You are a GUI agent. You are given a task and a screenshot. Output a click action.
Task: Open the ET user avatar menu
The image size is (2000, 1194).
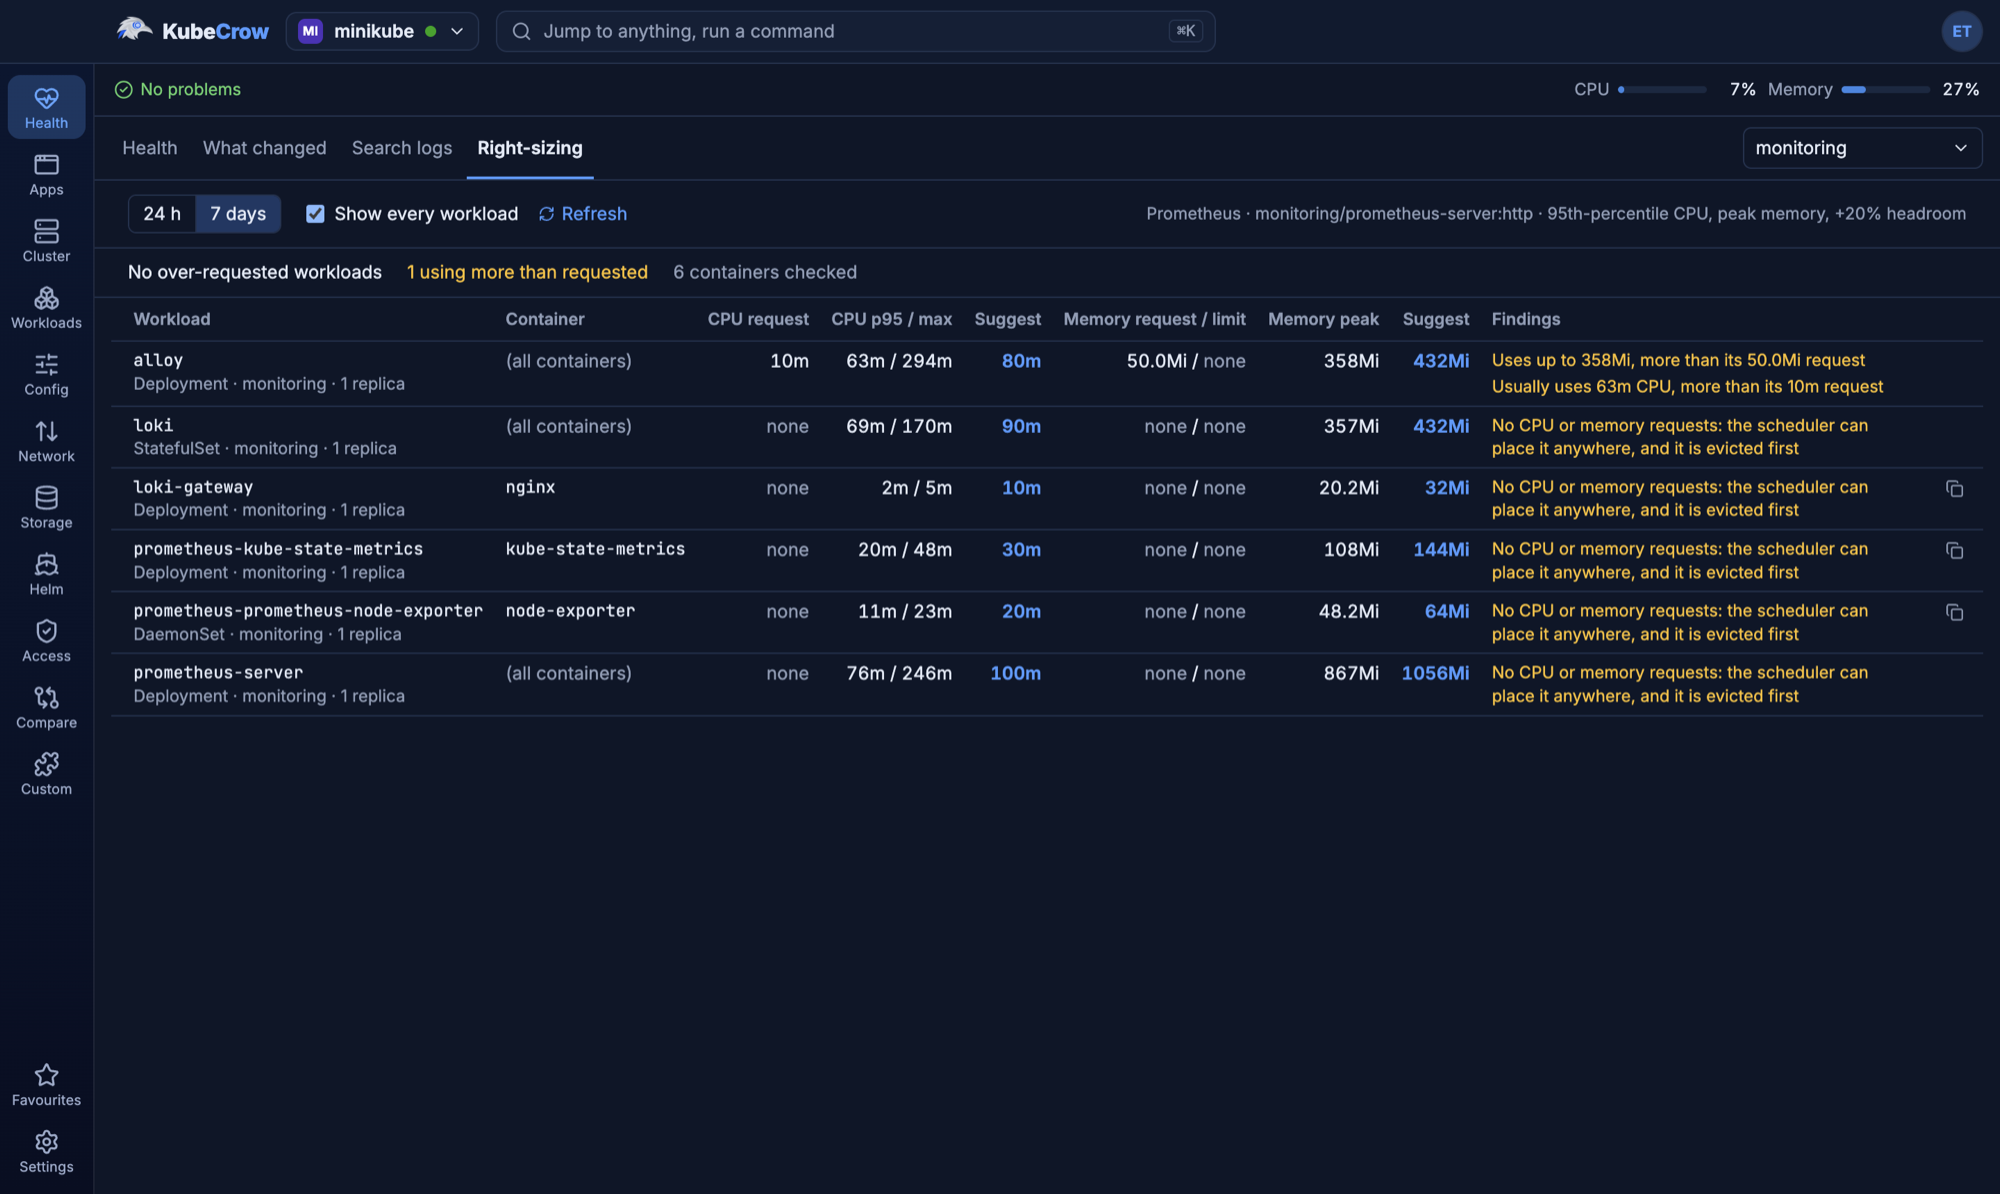[x=1961, y=31]
